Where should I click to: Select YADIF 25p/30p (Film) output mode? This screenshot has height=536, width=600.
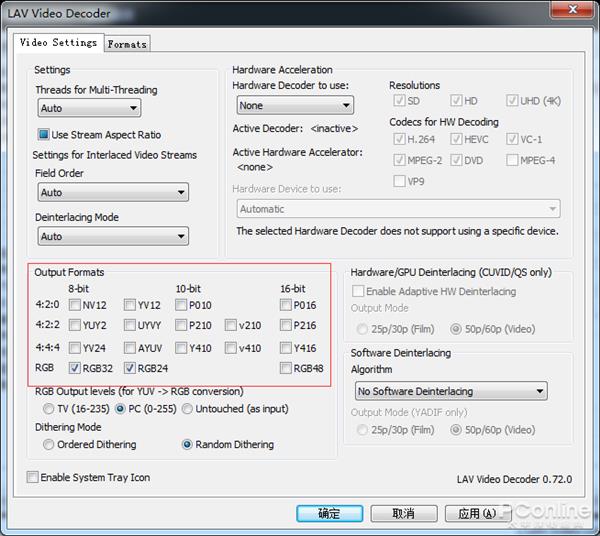point(362,430)
